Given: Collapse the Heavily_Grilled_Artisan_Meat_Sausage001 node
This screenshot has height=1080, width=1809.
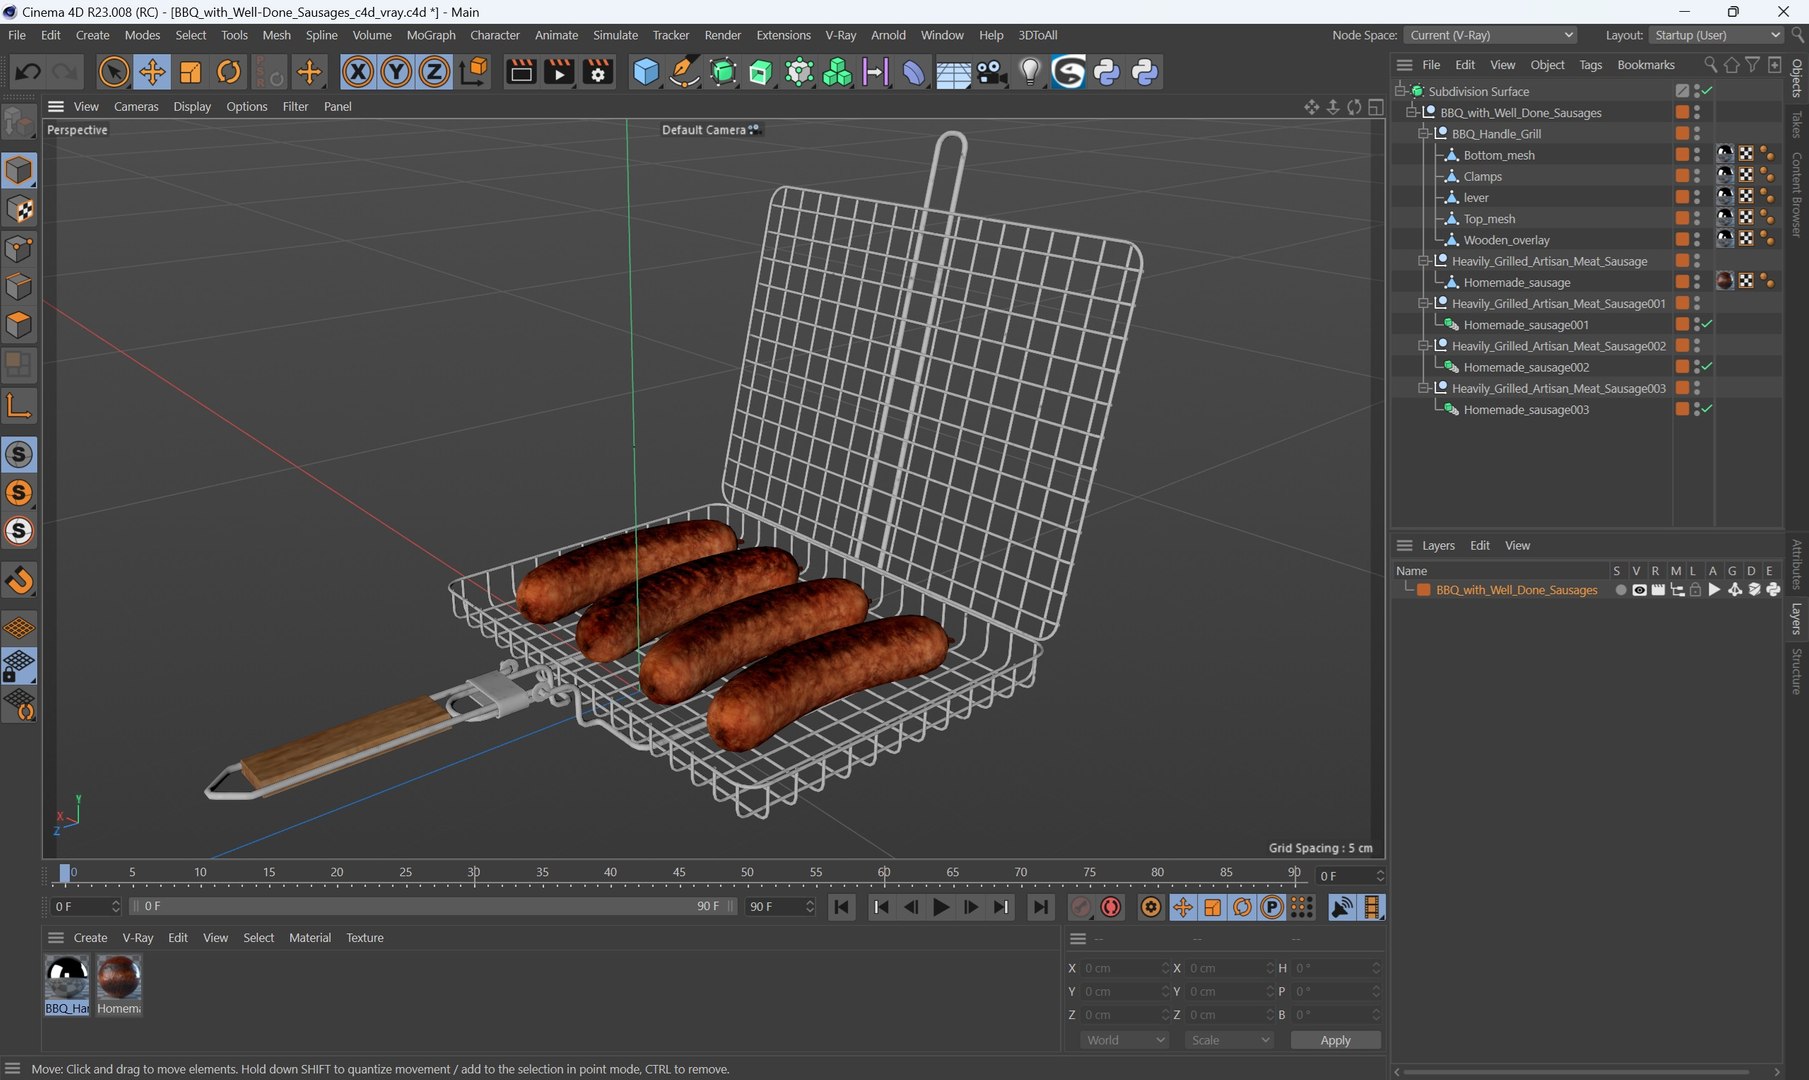Looking at the screenshot, I should 1424,303.
